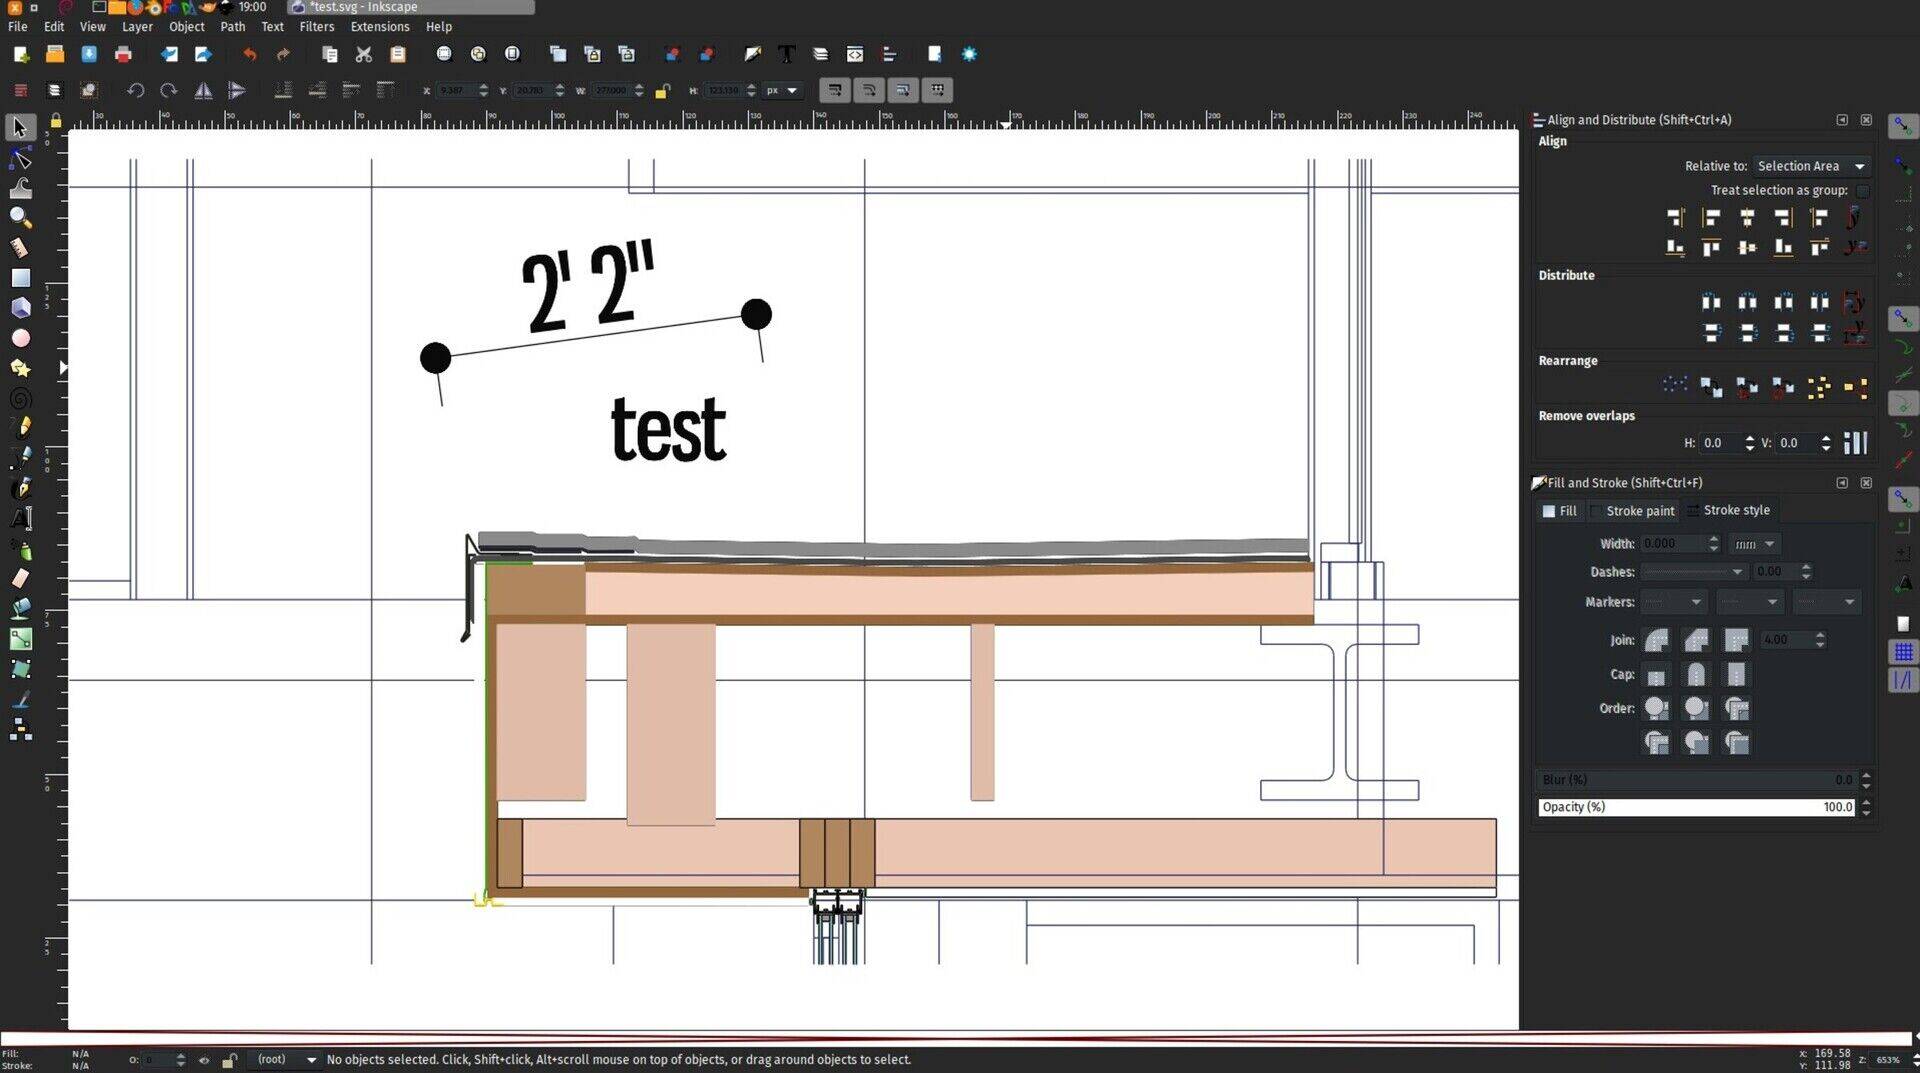Select the Rectangle tool
Image resolution: width=1920 pixels, height=1073 pixels.
(x=20, y=278)
